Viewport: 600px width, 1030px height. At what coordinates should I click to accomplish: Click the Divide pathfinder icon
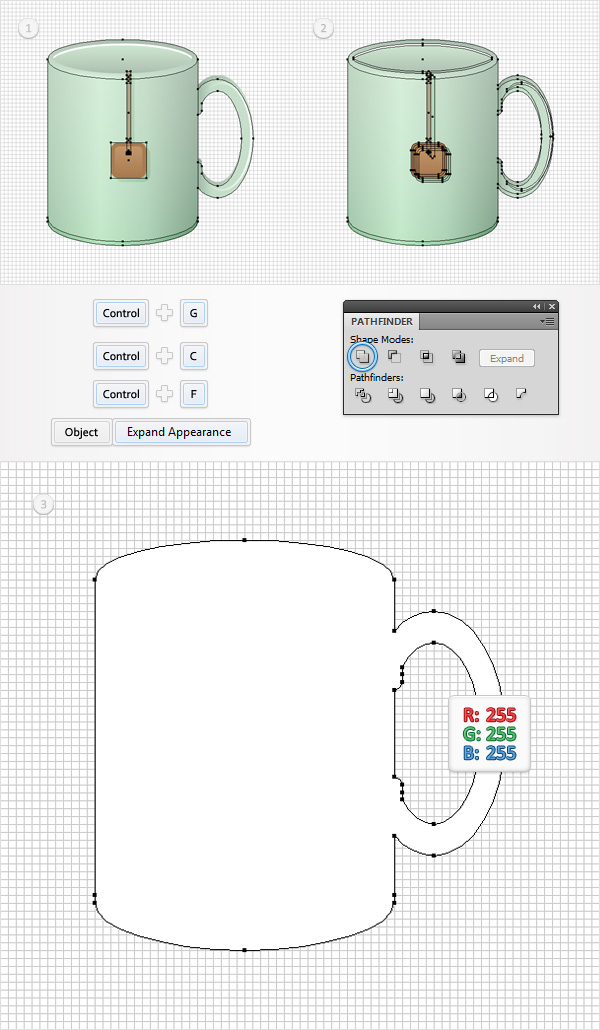click(363, 395)
